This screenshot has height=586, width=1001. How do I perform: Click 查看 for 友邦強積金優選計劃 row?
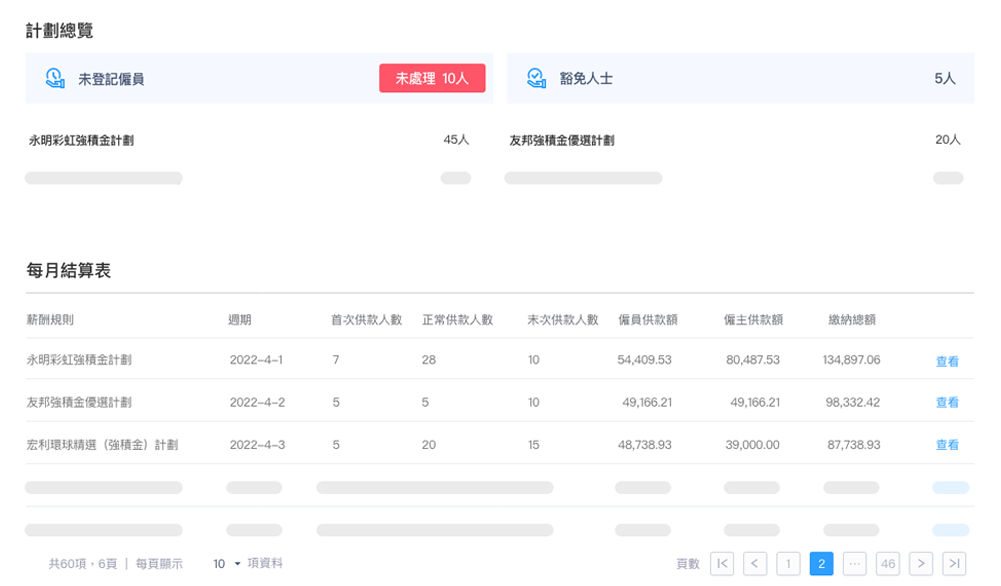[x=947, y=402]
